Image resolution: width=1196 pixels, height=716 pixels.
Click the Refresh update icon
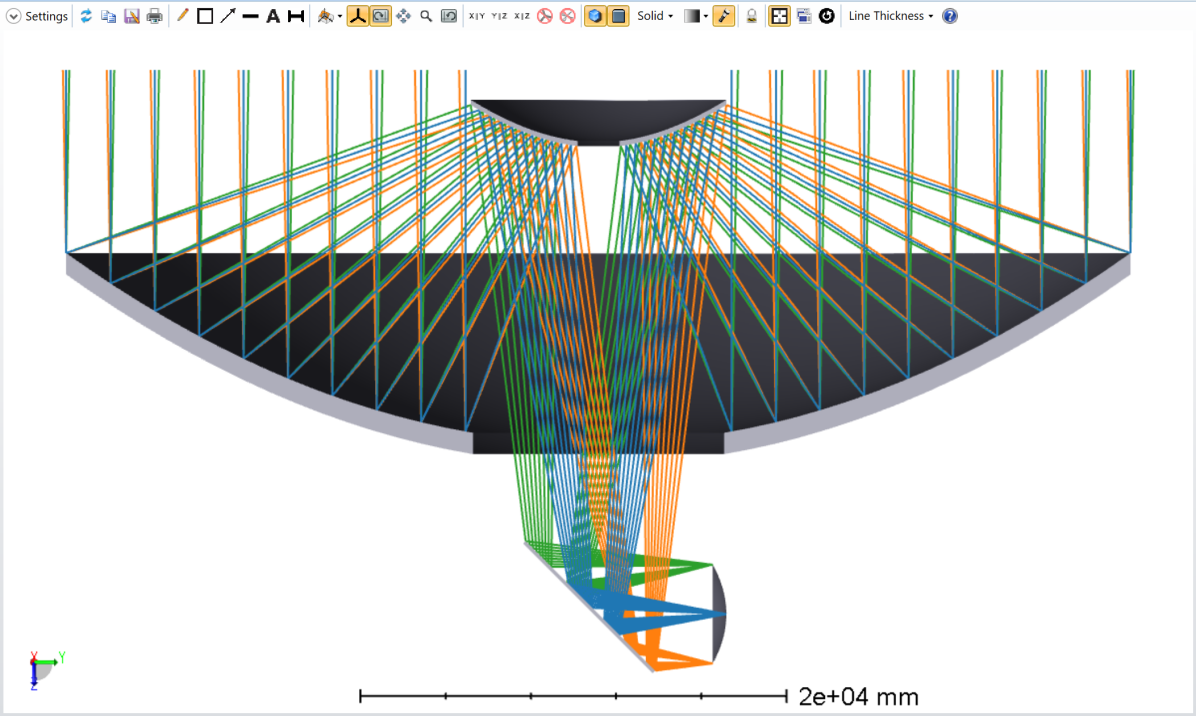tap(86, 16)
